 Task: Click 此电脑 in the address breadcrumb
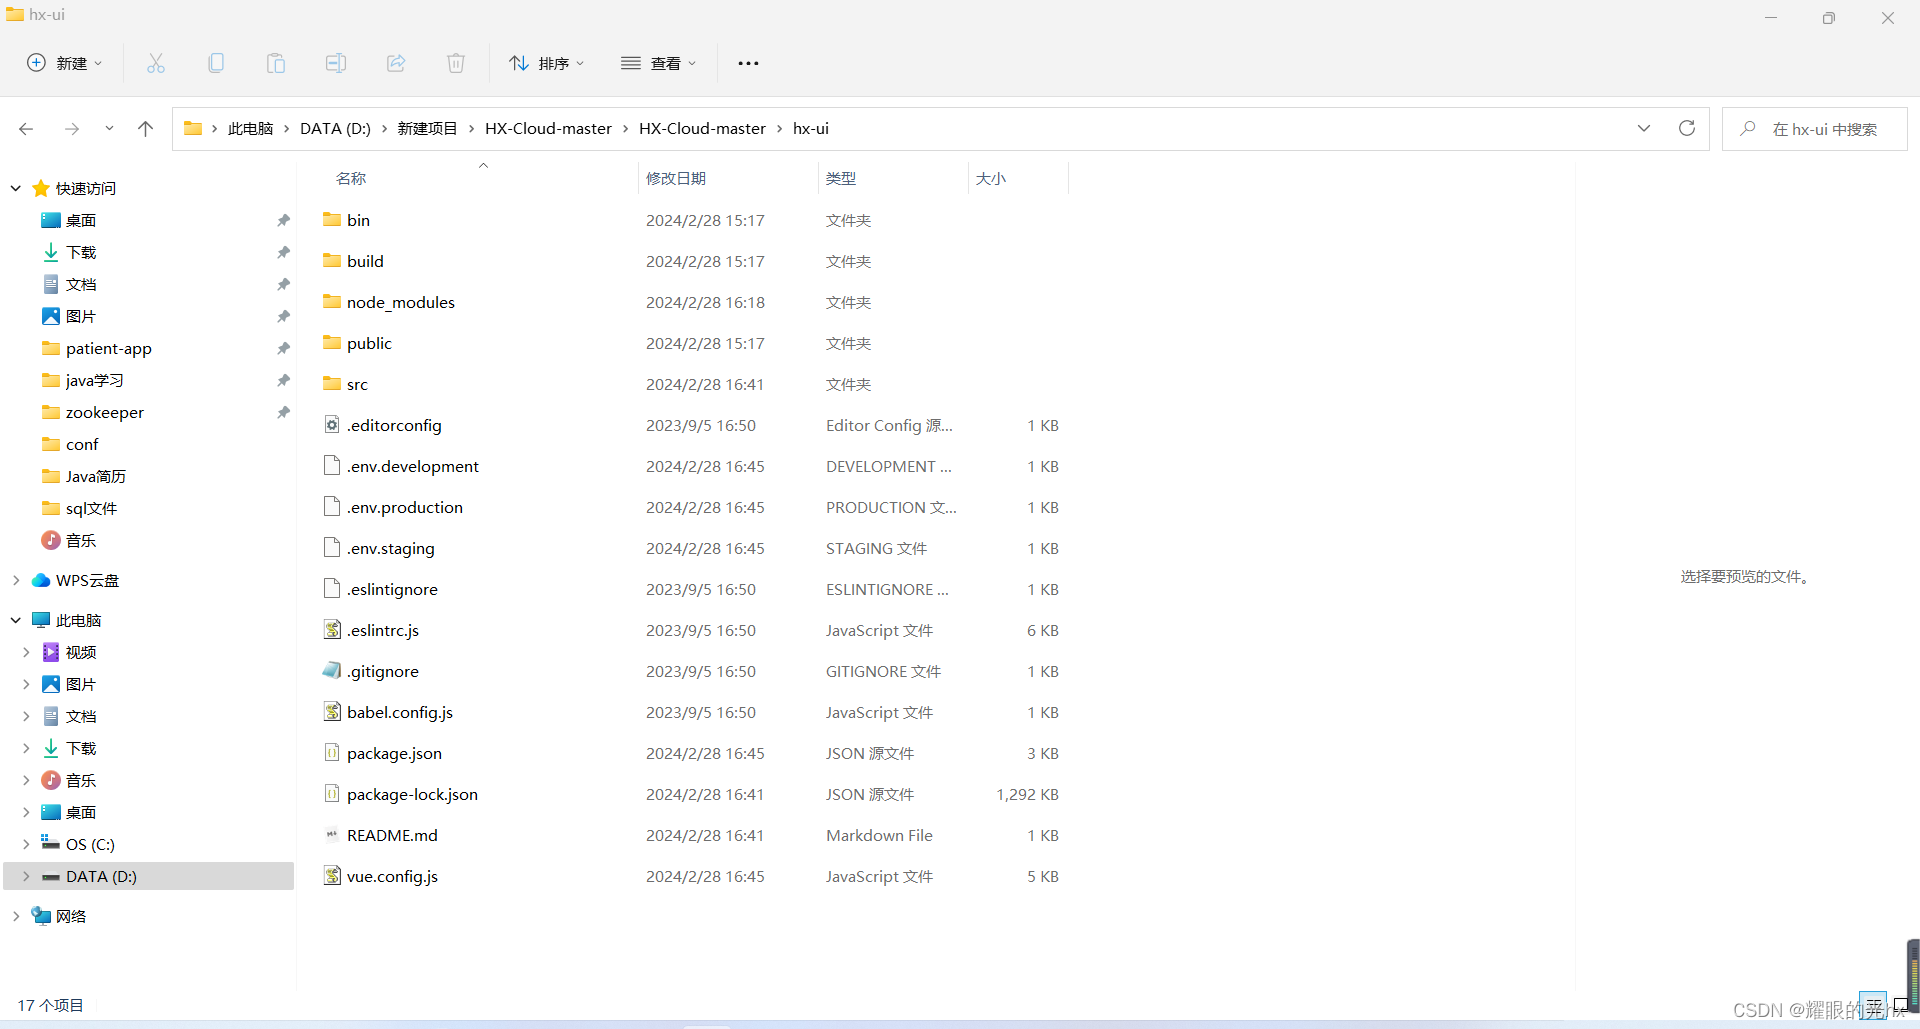point(250,128)
